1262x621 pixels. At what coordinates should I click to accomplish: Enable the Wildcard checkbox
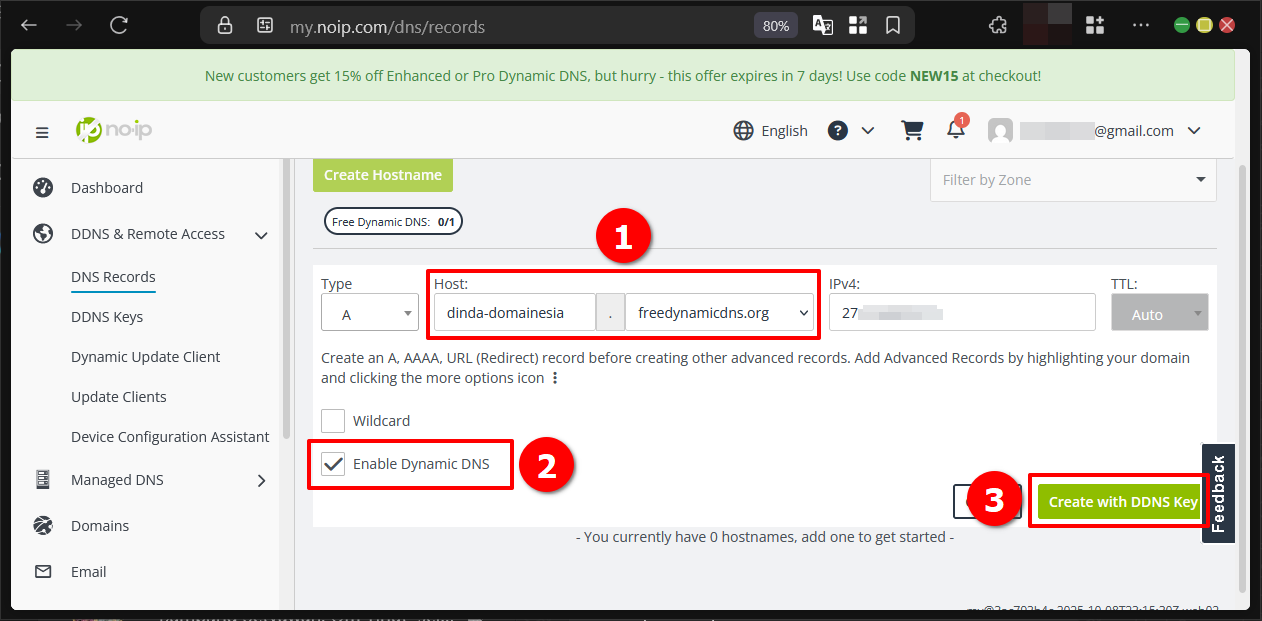tap(333, 421)
